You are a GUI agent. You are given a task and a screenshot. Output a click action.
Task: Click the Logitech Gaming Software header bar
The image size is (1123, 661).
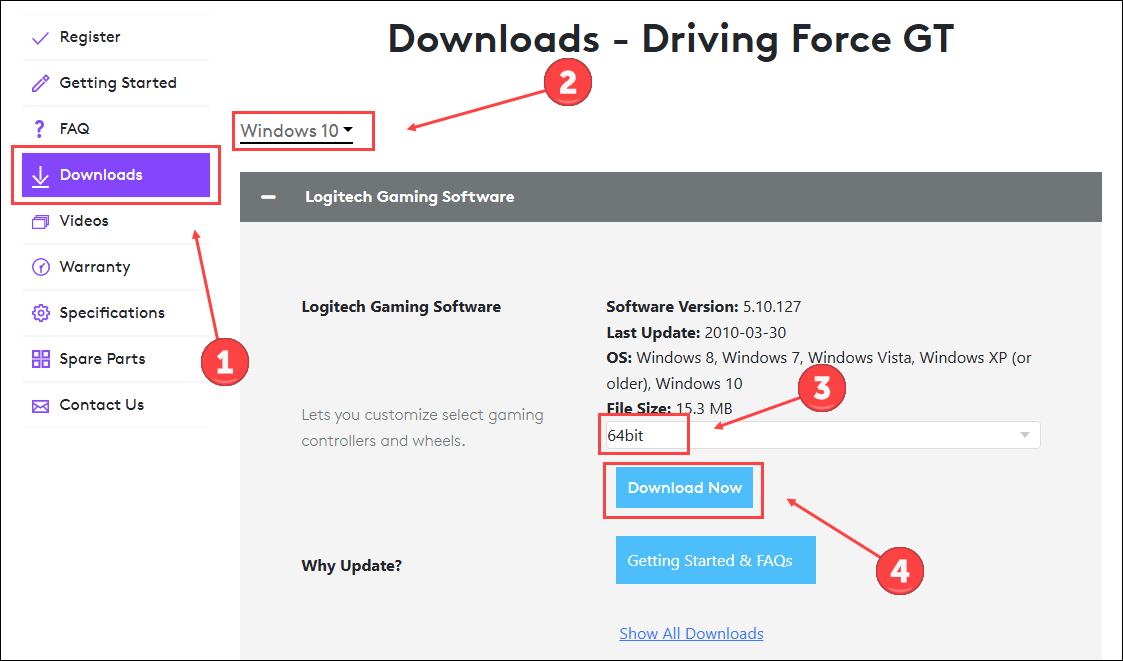point(670,197)
